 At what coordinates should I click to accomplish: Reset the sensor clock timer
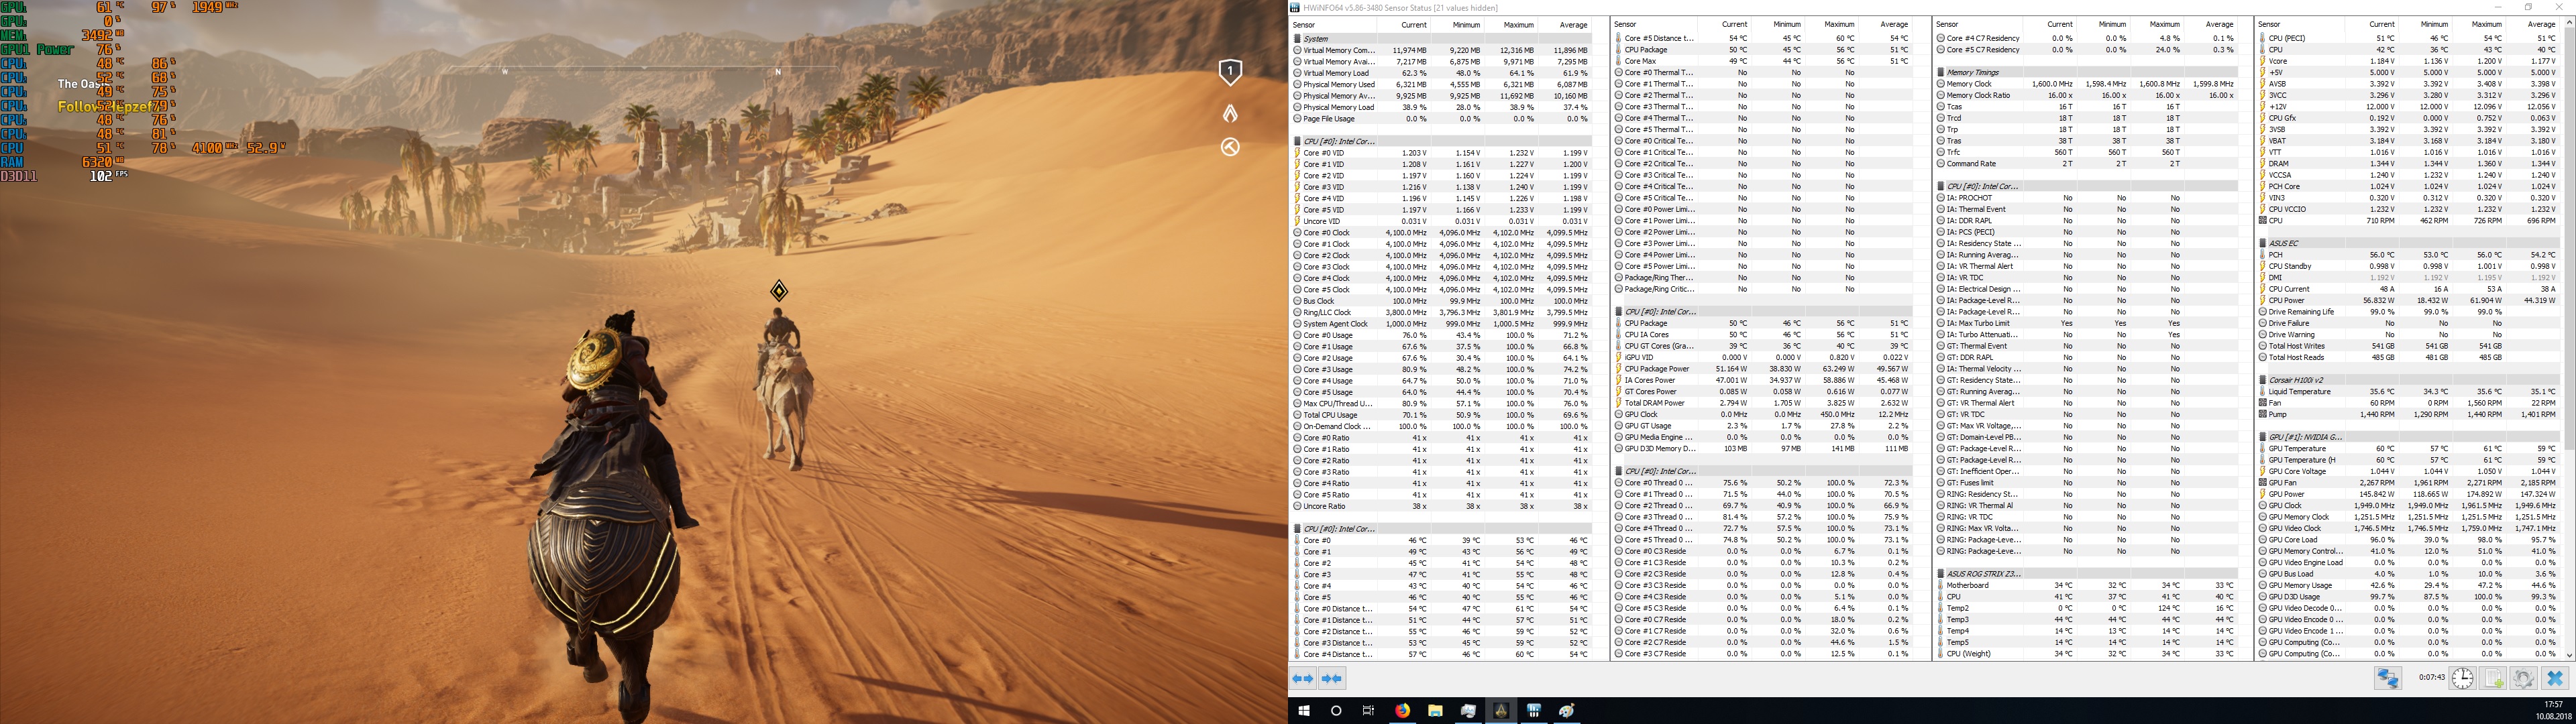[2462, 678]
